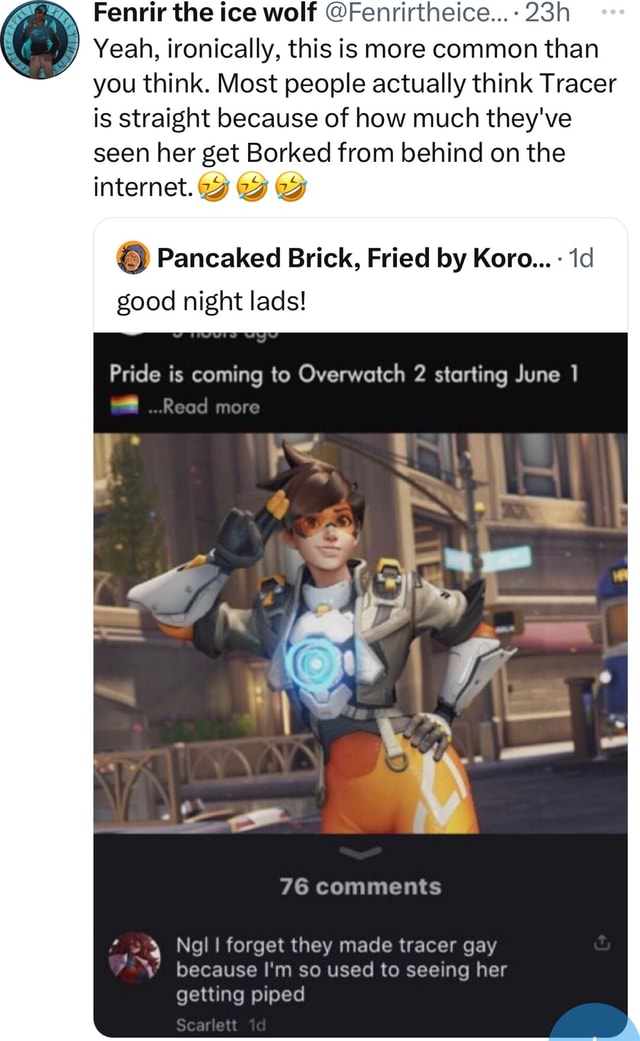The image size is (640, 1041).
Task: Open Fenrir the ice wolf's profile avatar
Action: point(40,40)
